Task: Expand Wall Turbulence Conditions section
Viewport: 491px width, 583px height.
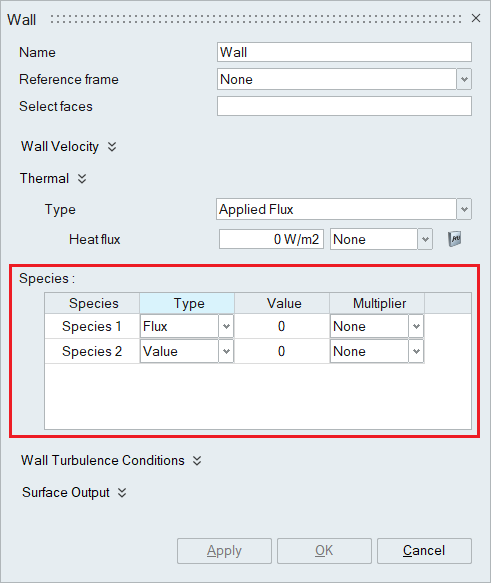Action: (197, 461)
